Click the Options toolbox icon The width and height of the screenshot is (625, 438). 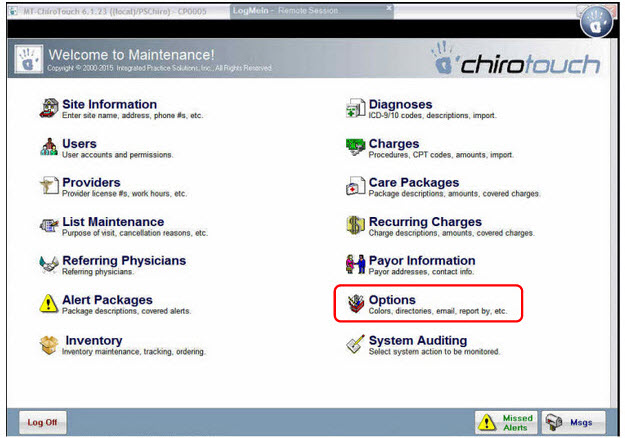[x=356, y=303]
